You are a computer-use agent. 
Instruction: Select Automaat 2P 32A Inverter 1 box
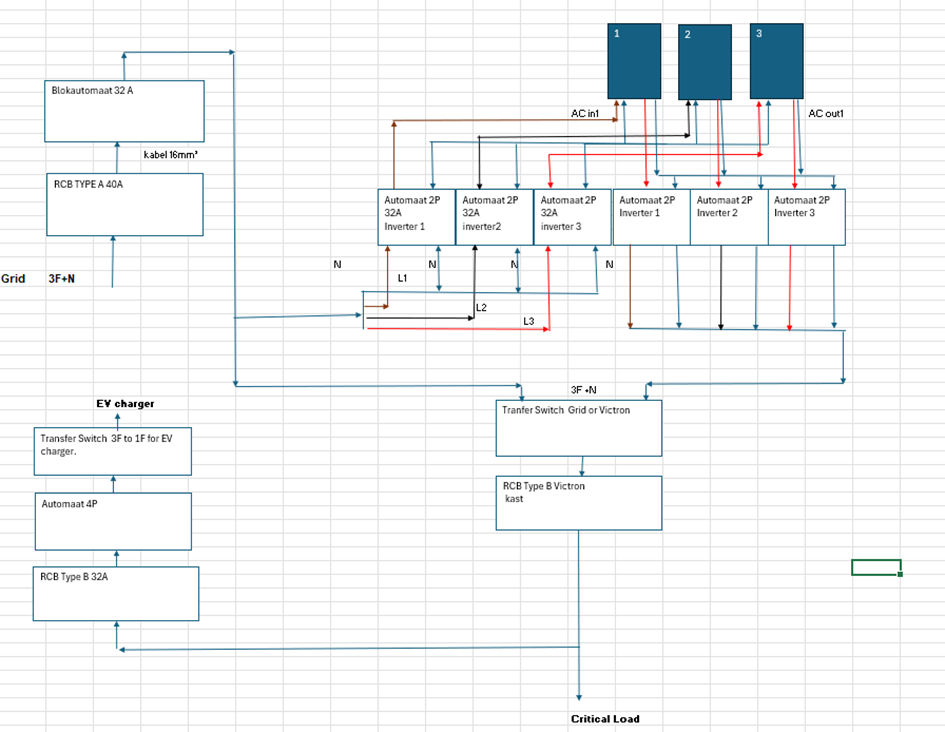pos(416,217)
